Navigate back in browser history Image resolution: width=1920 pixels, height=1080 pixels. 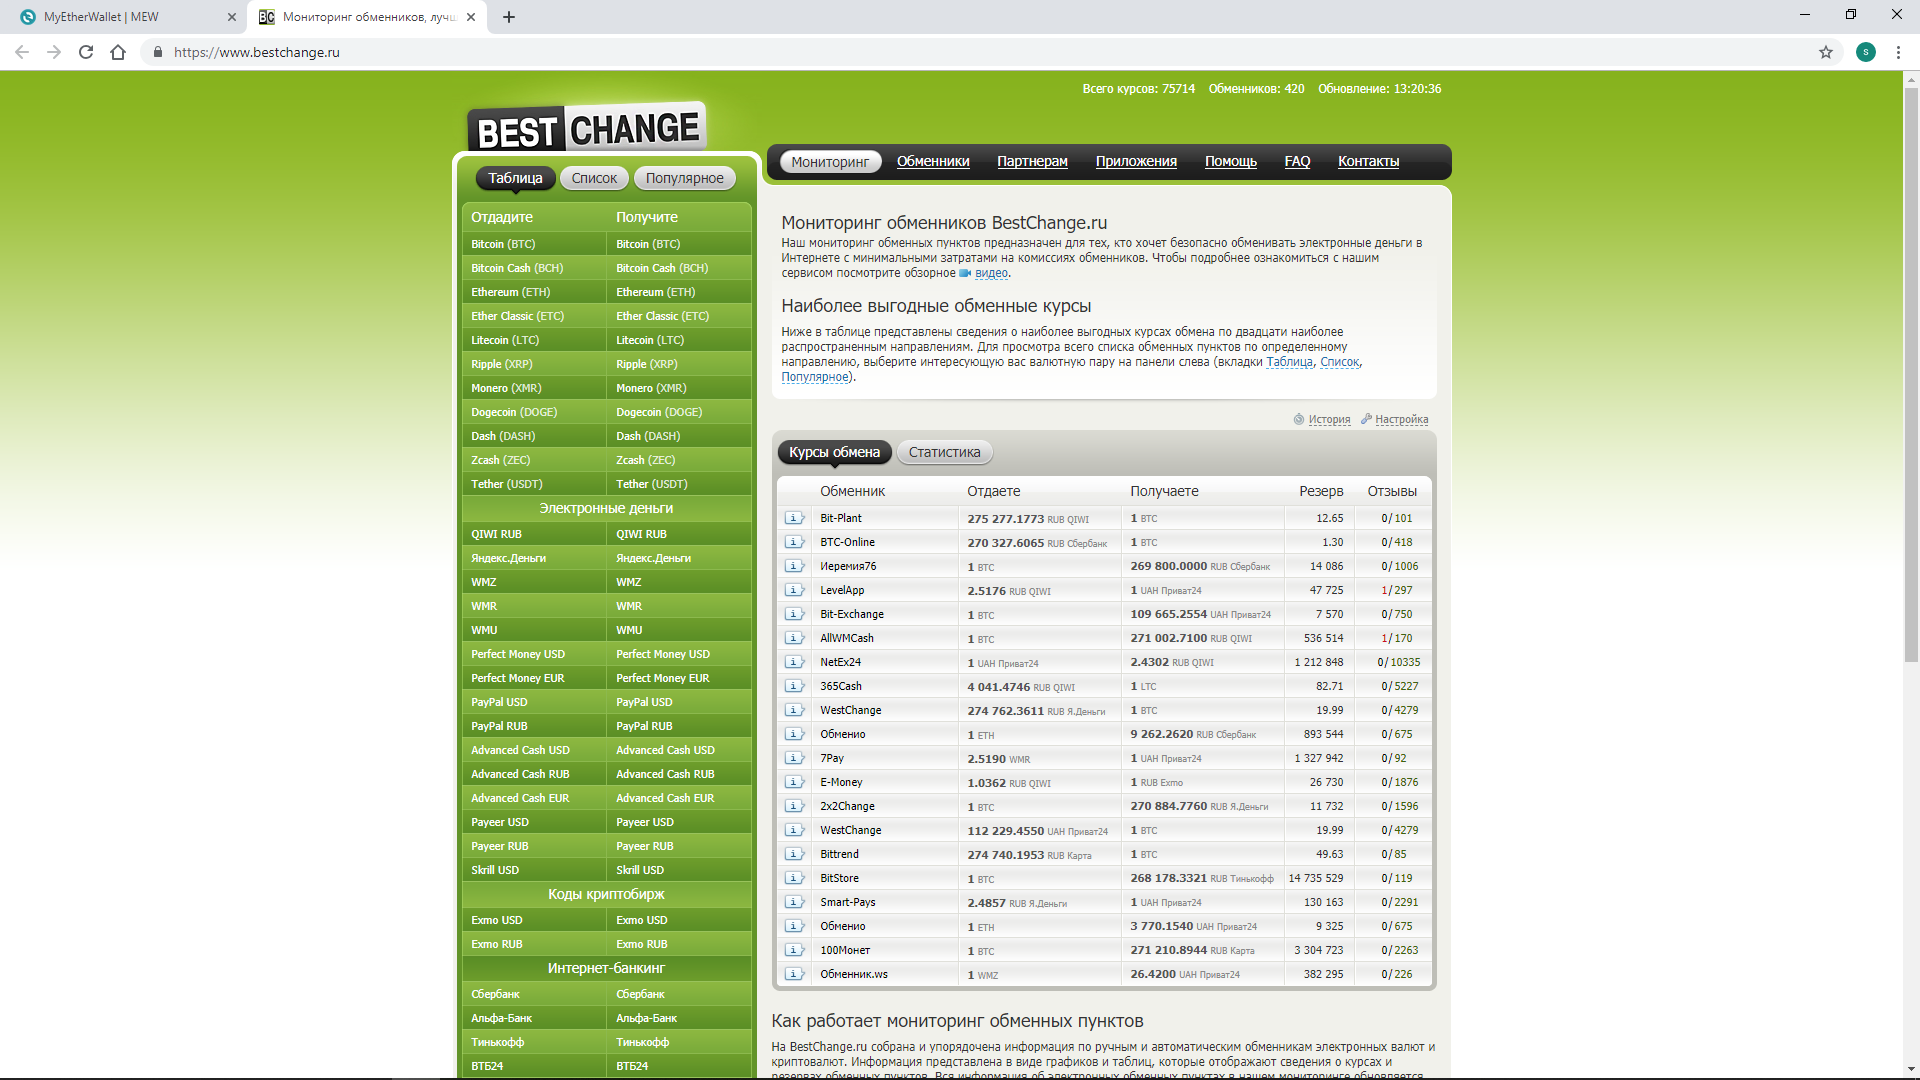click(22, 52)
